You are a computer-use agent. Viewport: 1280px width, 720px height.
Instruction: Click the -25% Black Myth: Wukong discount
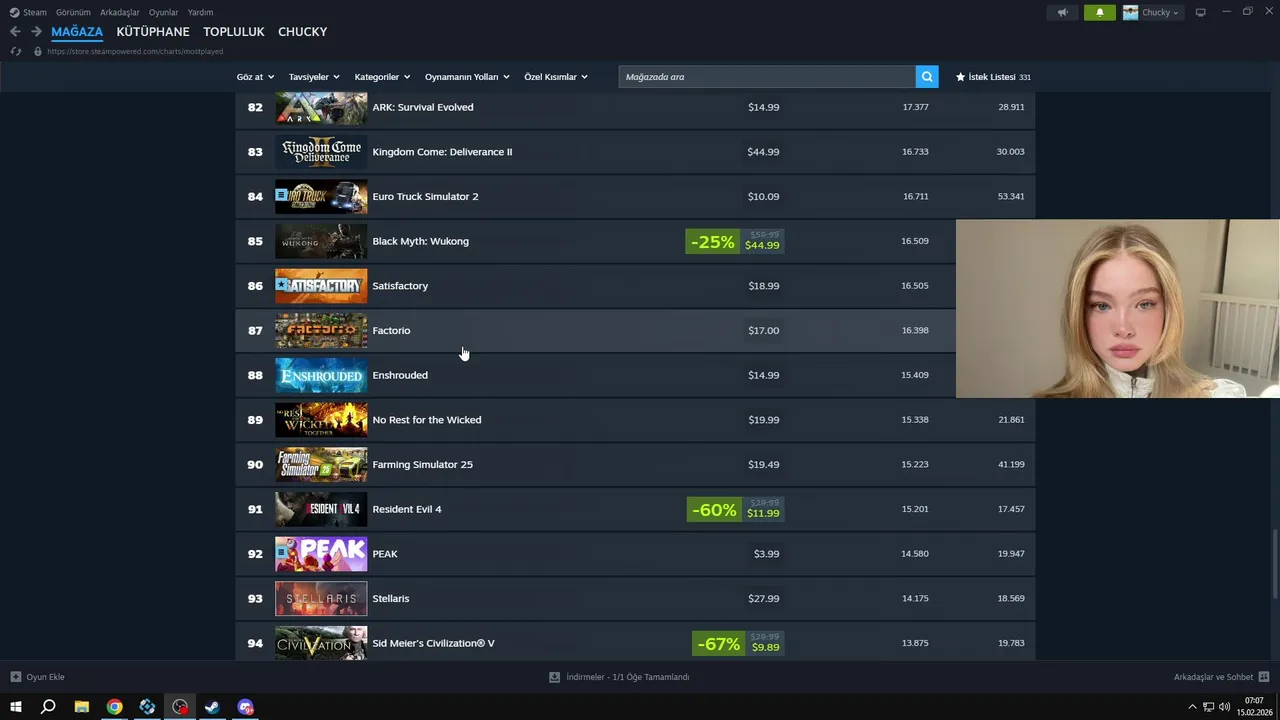[x=712, y=242]
